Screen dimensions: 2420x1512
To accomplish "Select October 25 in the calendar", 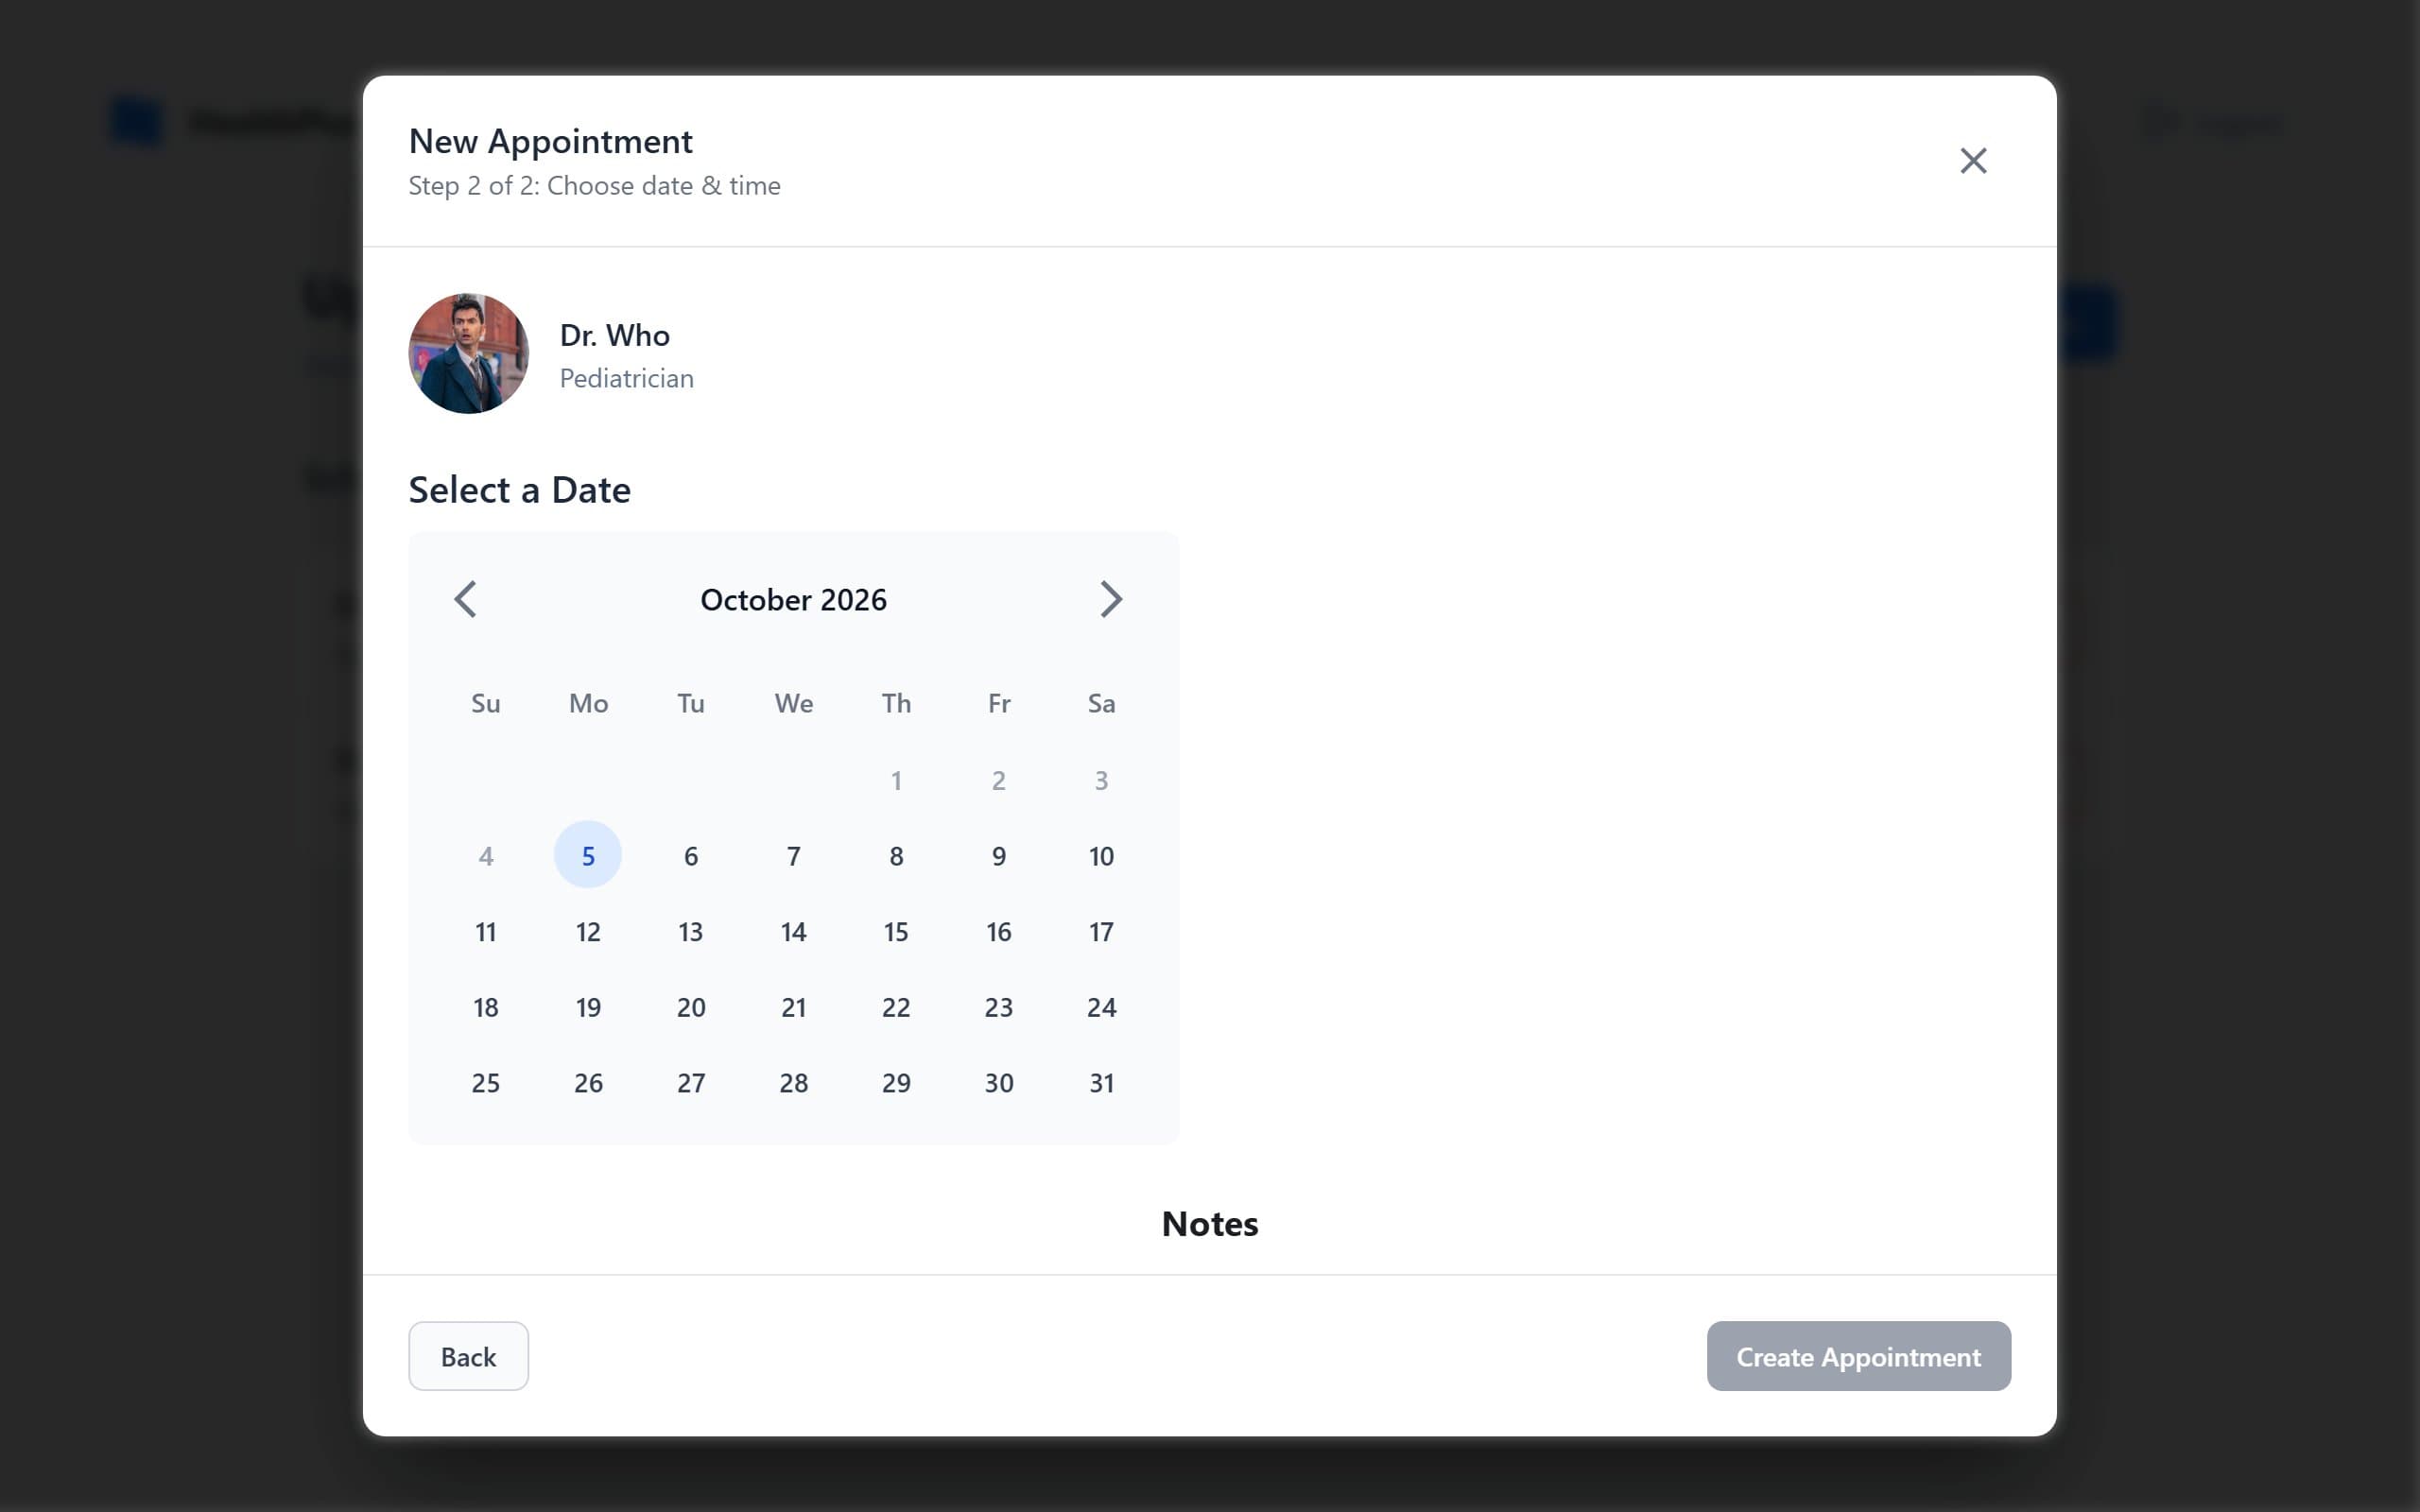I will tap(486, 1082).
